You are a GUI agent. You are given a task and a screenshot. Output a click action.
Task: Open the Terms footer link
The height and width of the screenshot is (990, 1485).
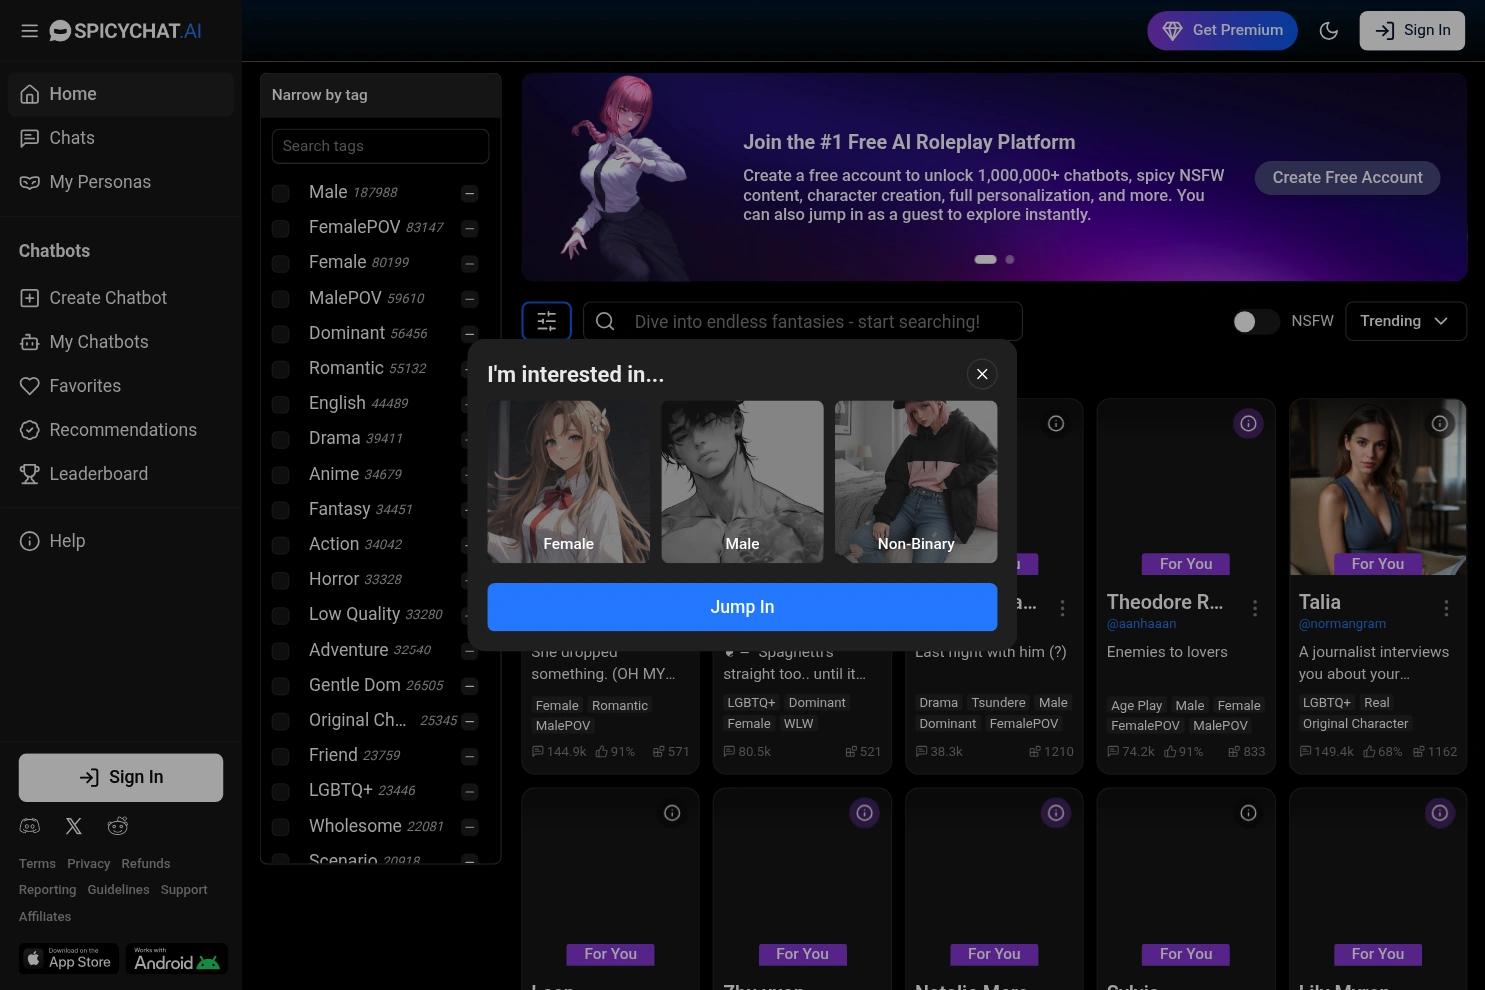(x=37, y=864)
